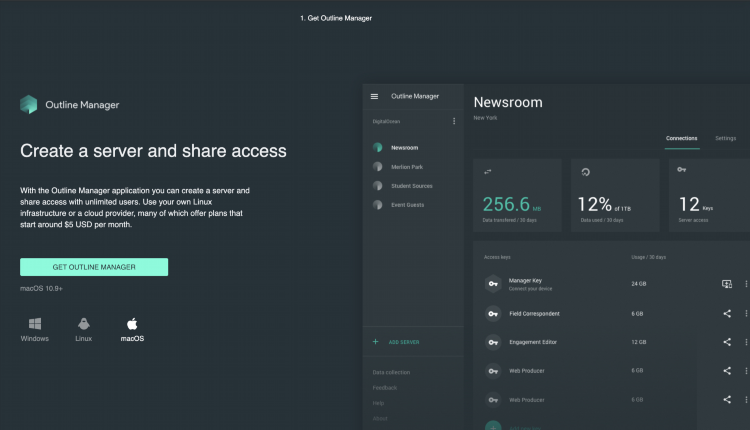Click the ADD SERVER label

404,342
